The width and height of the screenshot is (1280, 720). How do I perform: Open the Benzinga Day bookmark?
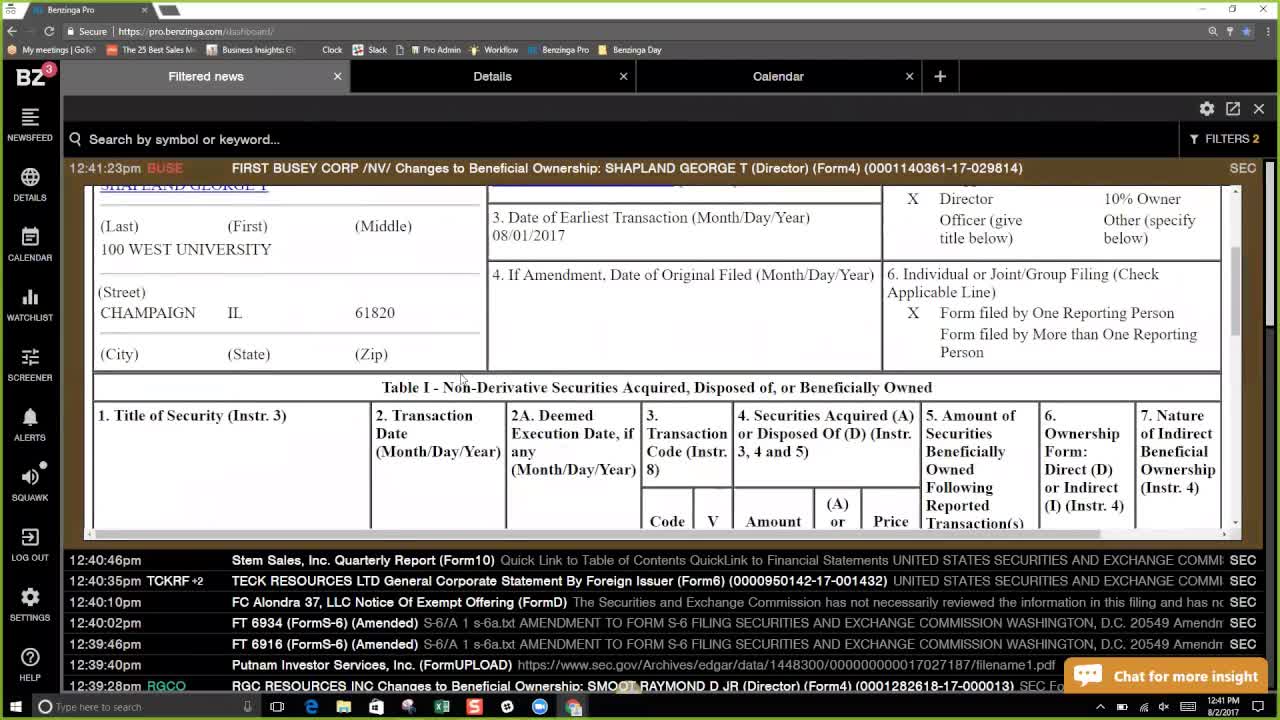[x=630, y=50]
